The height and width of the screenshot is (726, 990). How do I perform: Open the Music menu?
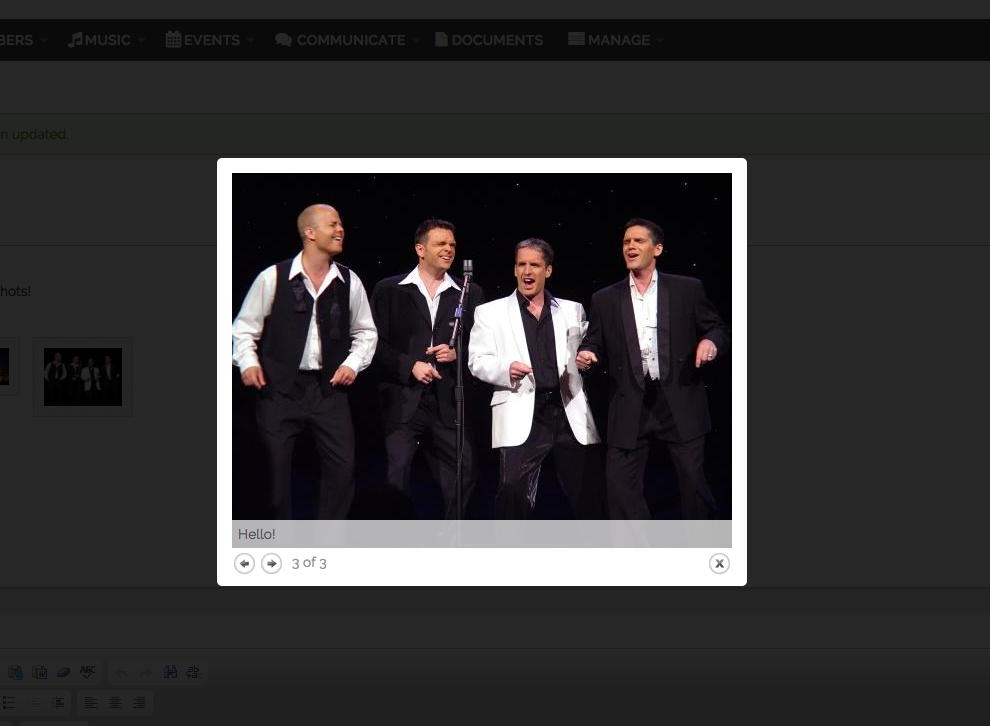coord(99,40)
